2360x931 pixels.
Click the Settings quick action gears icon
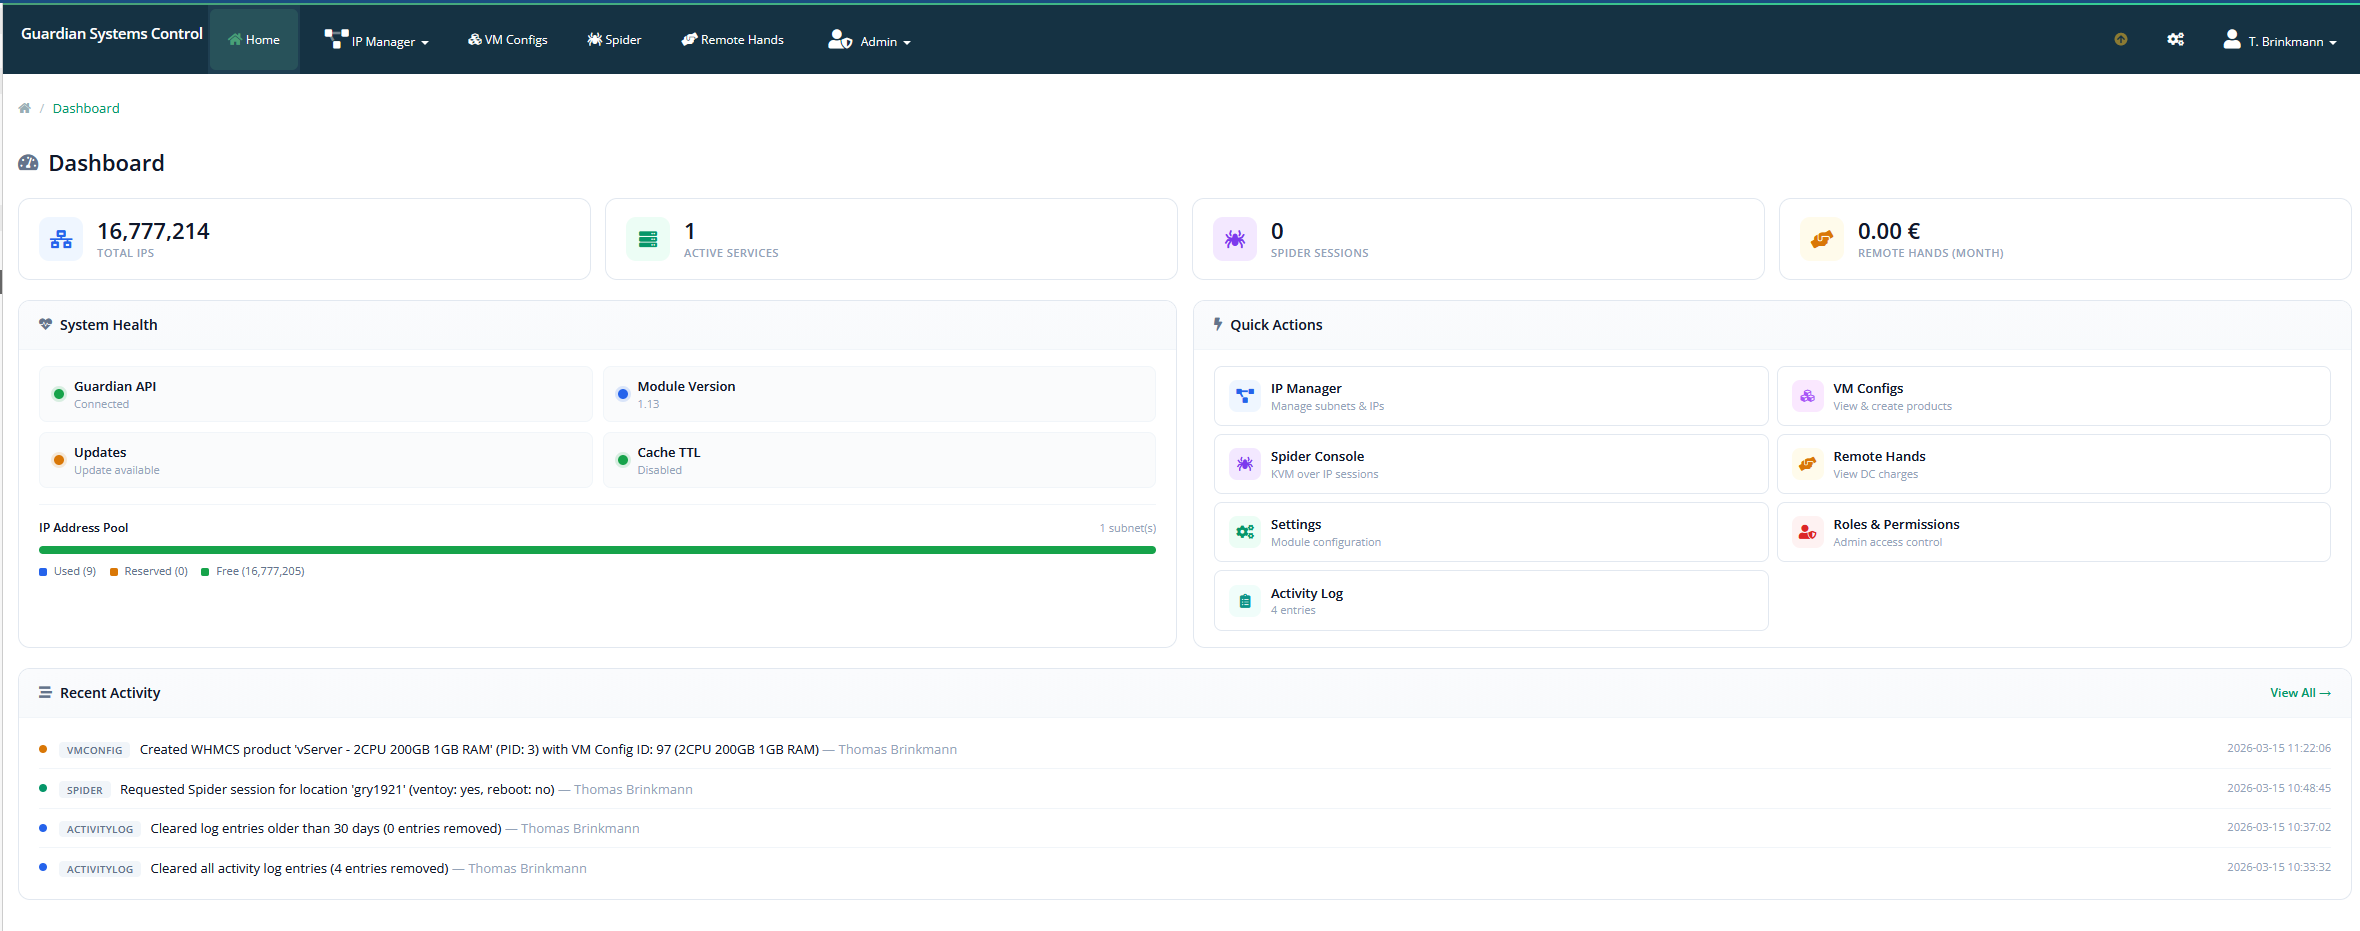point(1245,532)
